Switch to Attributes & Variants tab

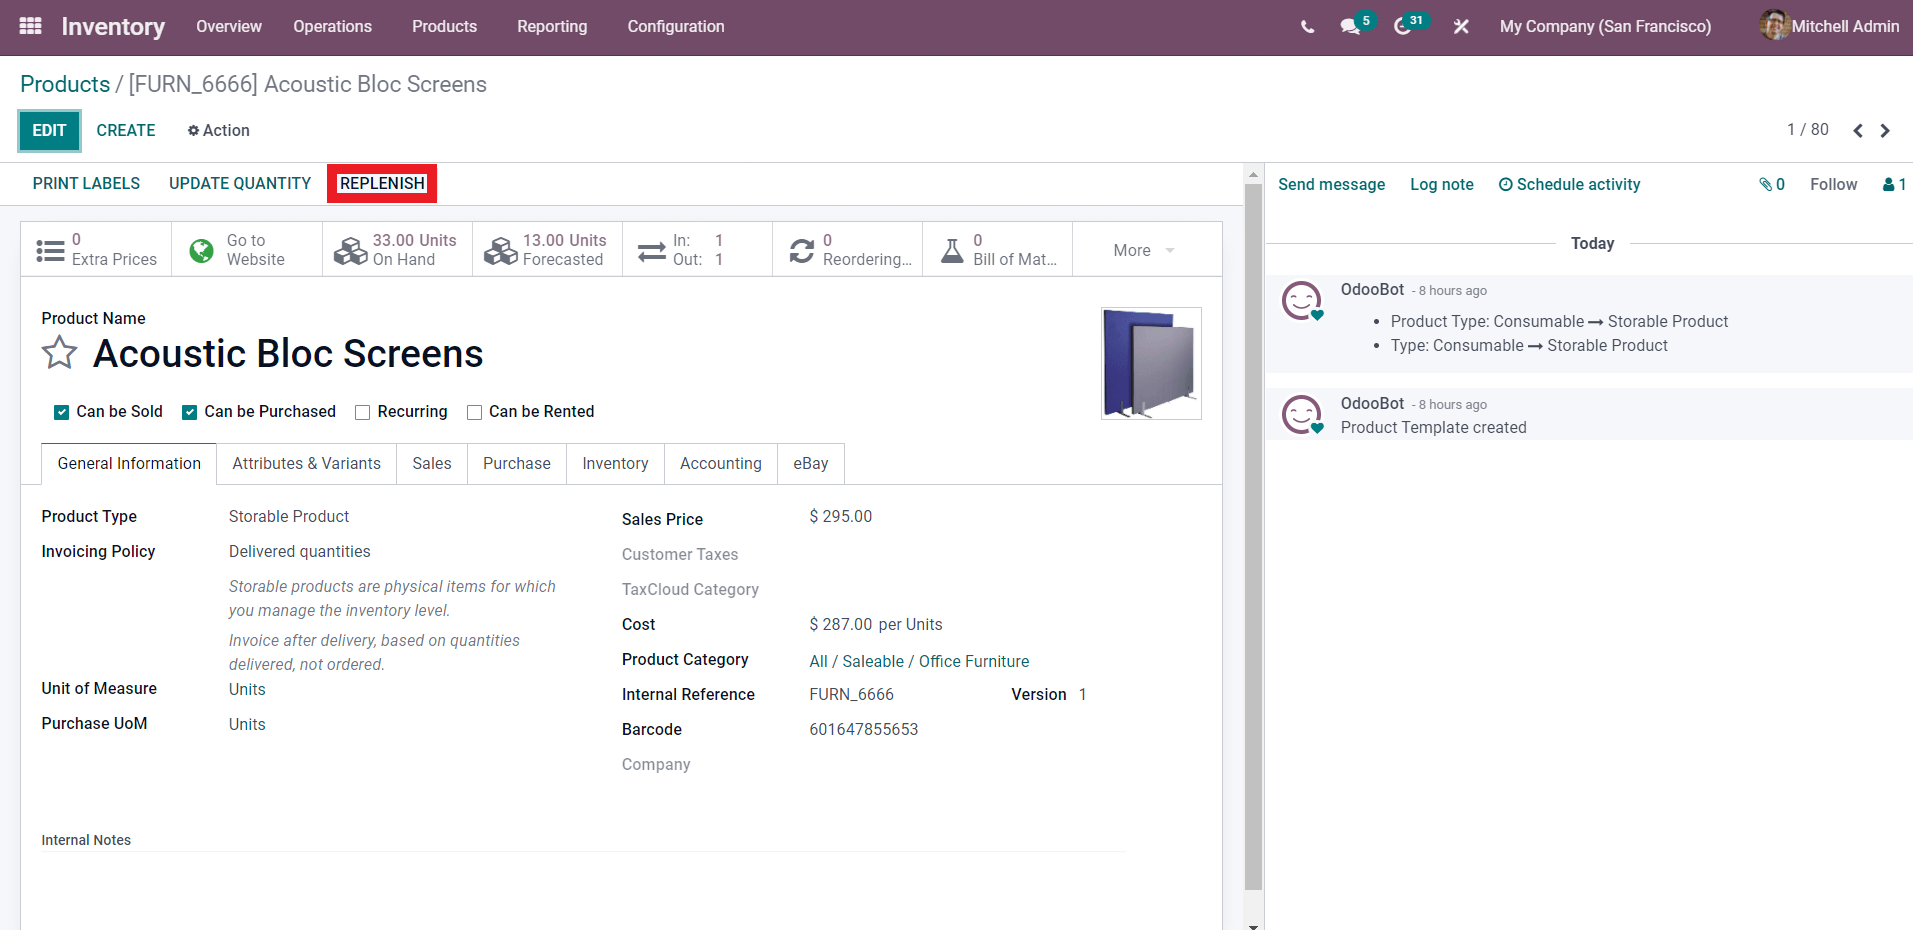tap(306, 464)
